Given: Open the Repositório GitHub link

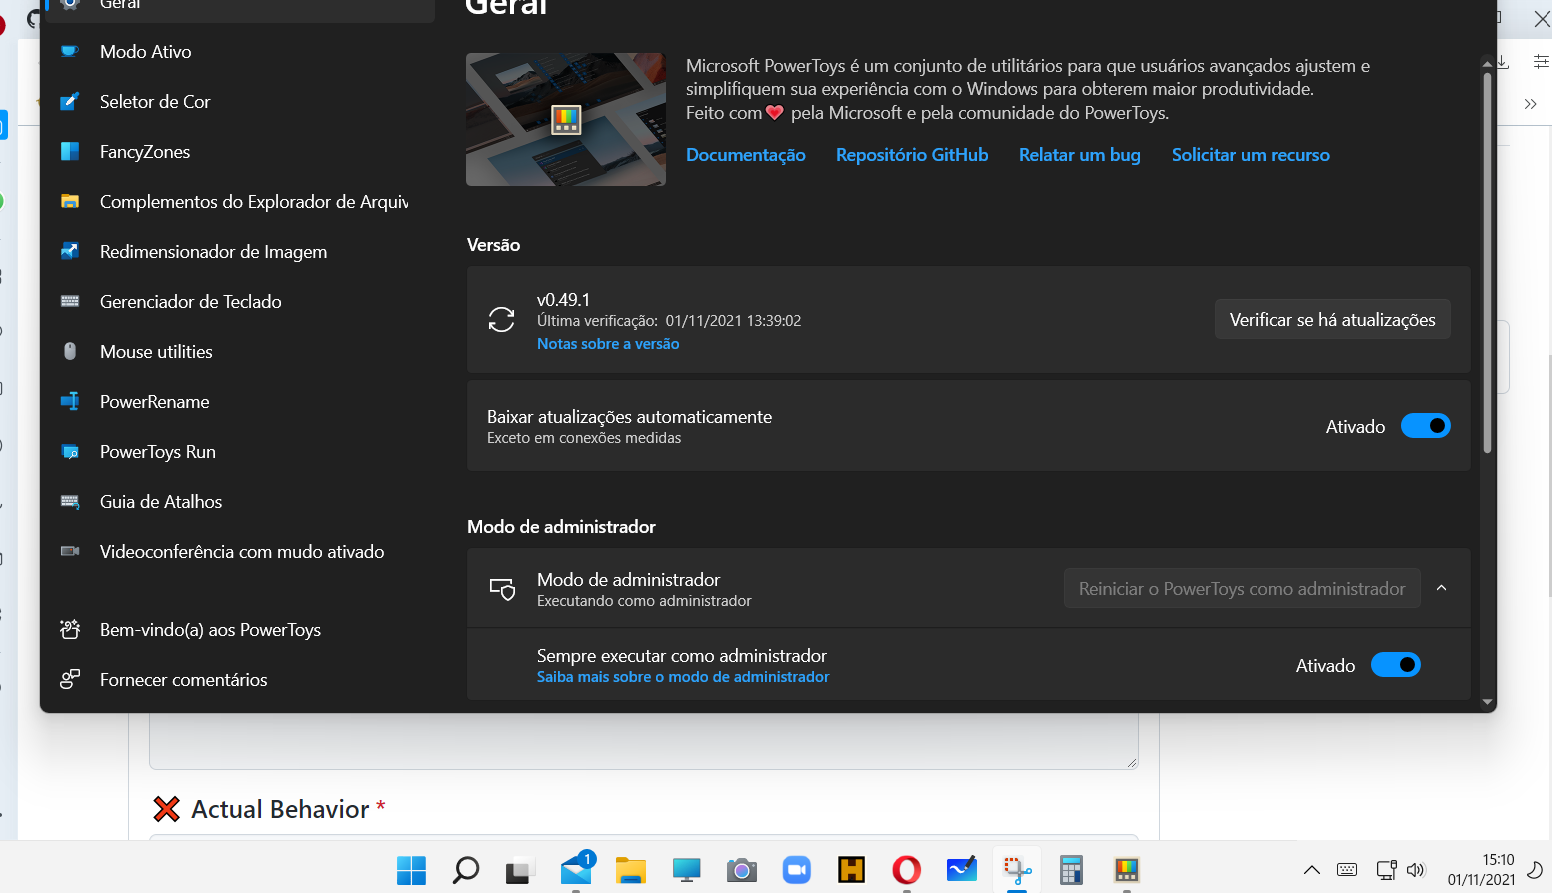Looking at the screenshot, I should [x=912, y=155].
